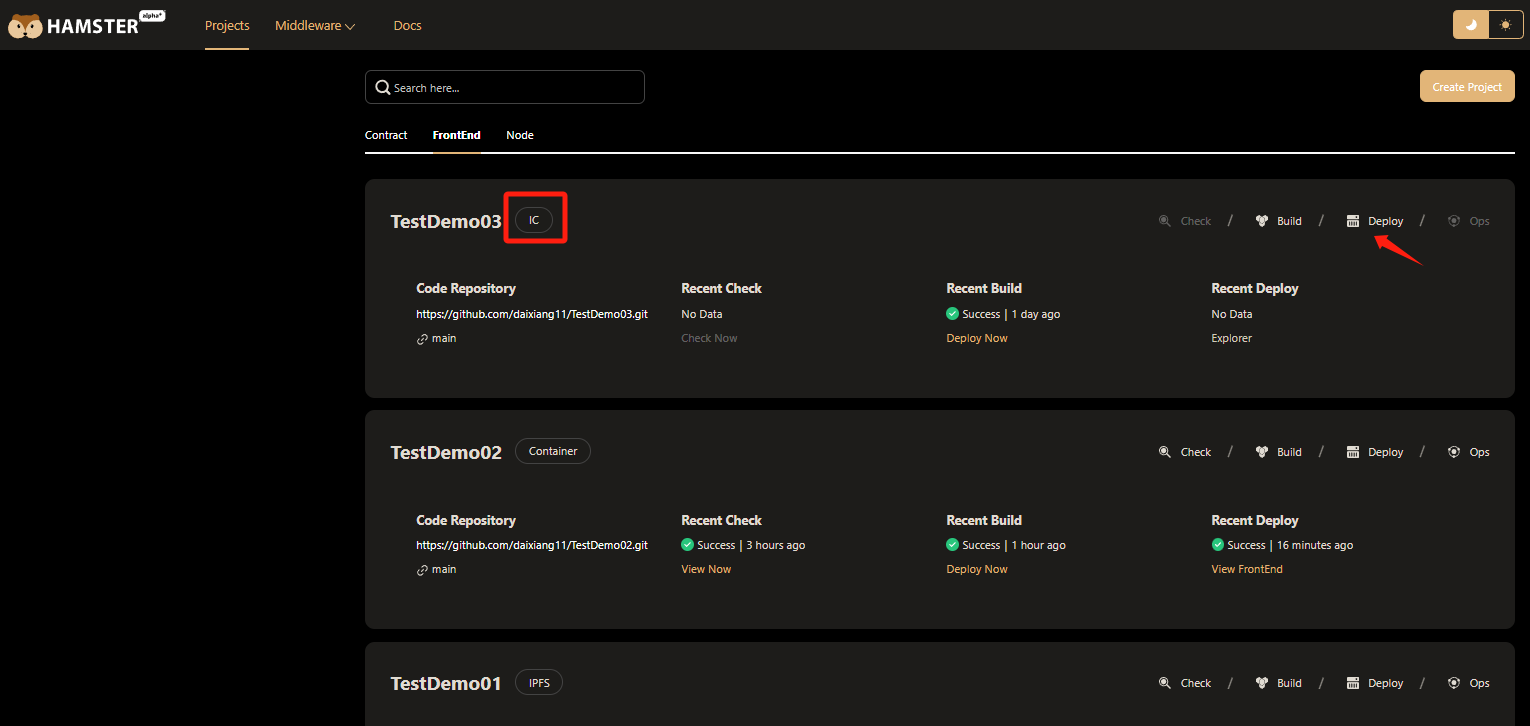Click TestDemo01 Deploy icon
1530x726 pixels.
1353,683
